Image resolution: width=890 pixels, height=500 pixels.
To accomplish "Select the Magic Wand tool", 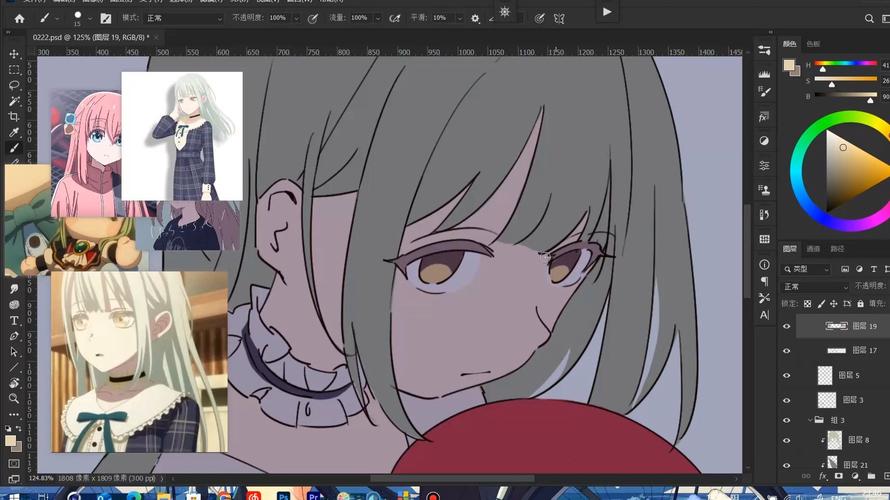I will [14, 101].
